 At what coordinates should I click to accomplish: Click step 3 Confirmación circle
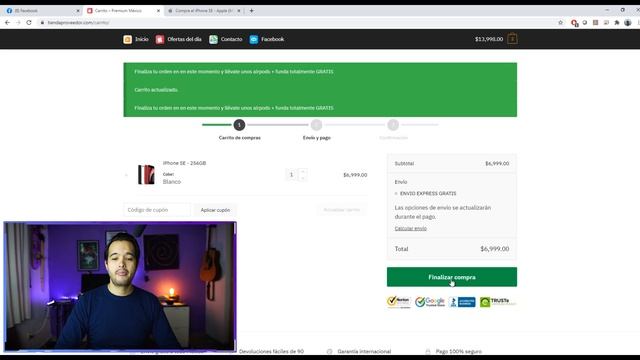point(393,125)
